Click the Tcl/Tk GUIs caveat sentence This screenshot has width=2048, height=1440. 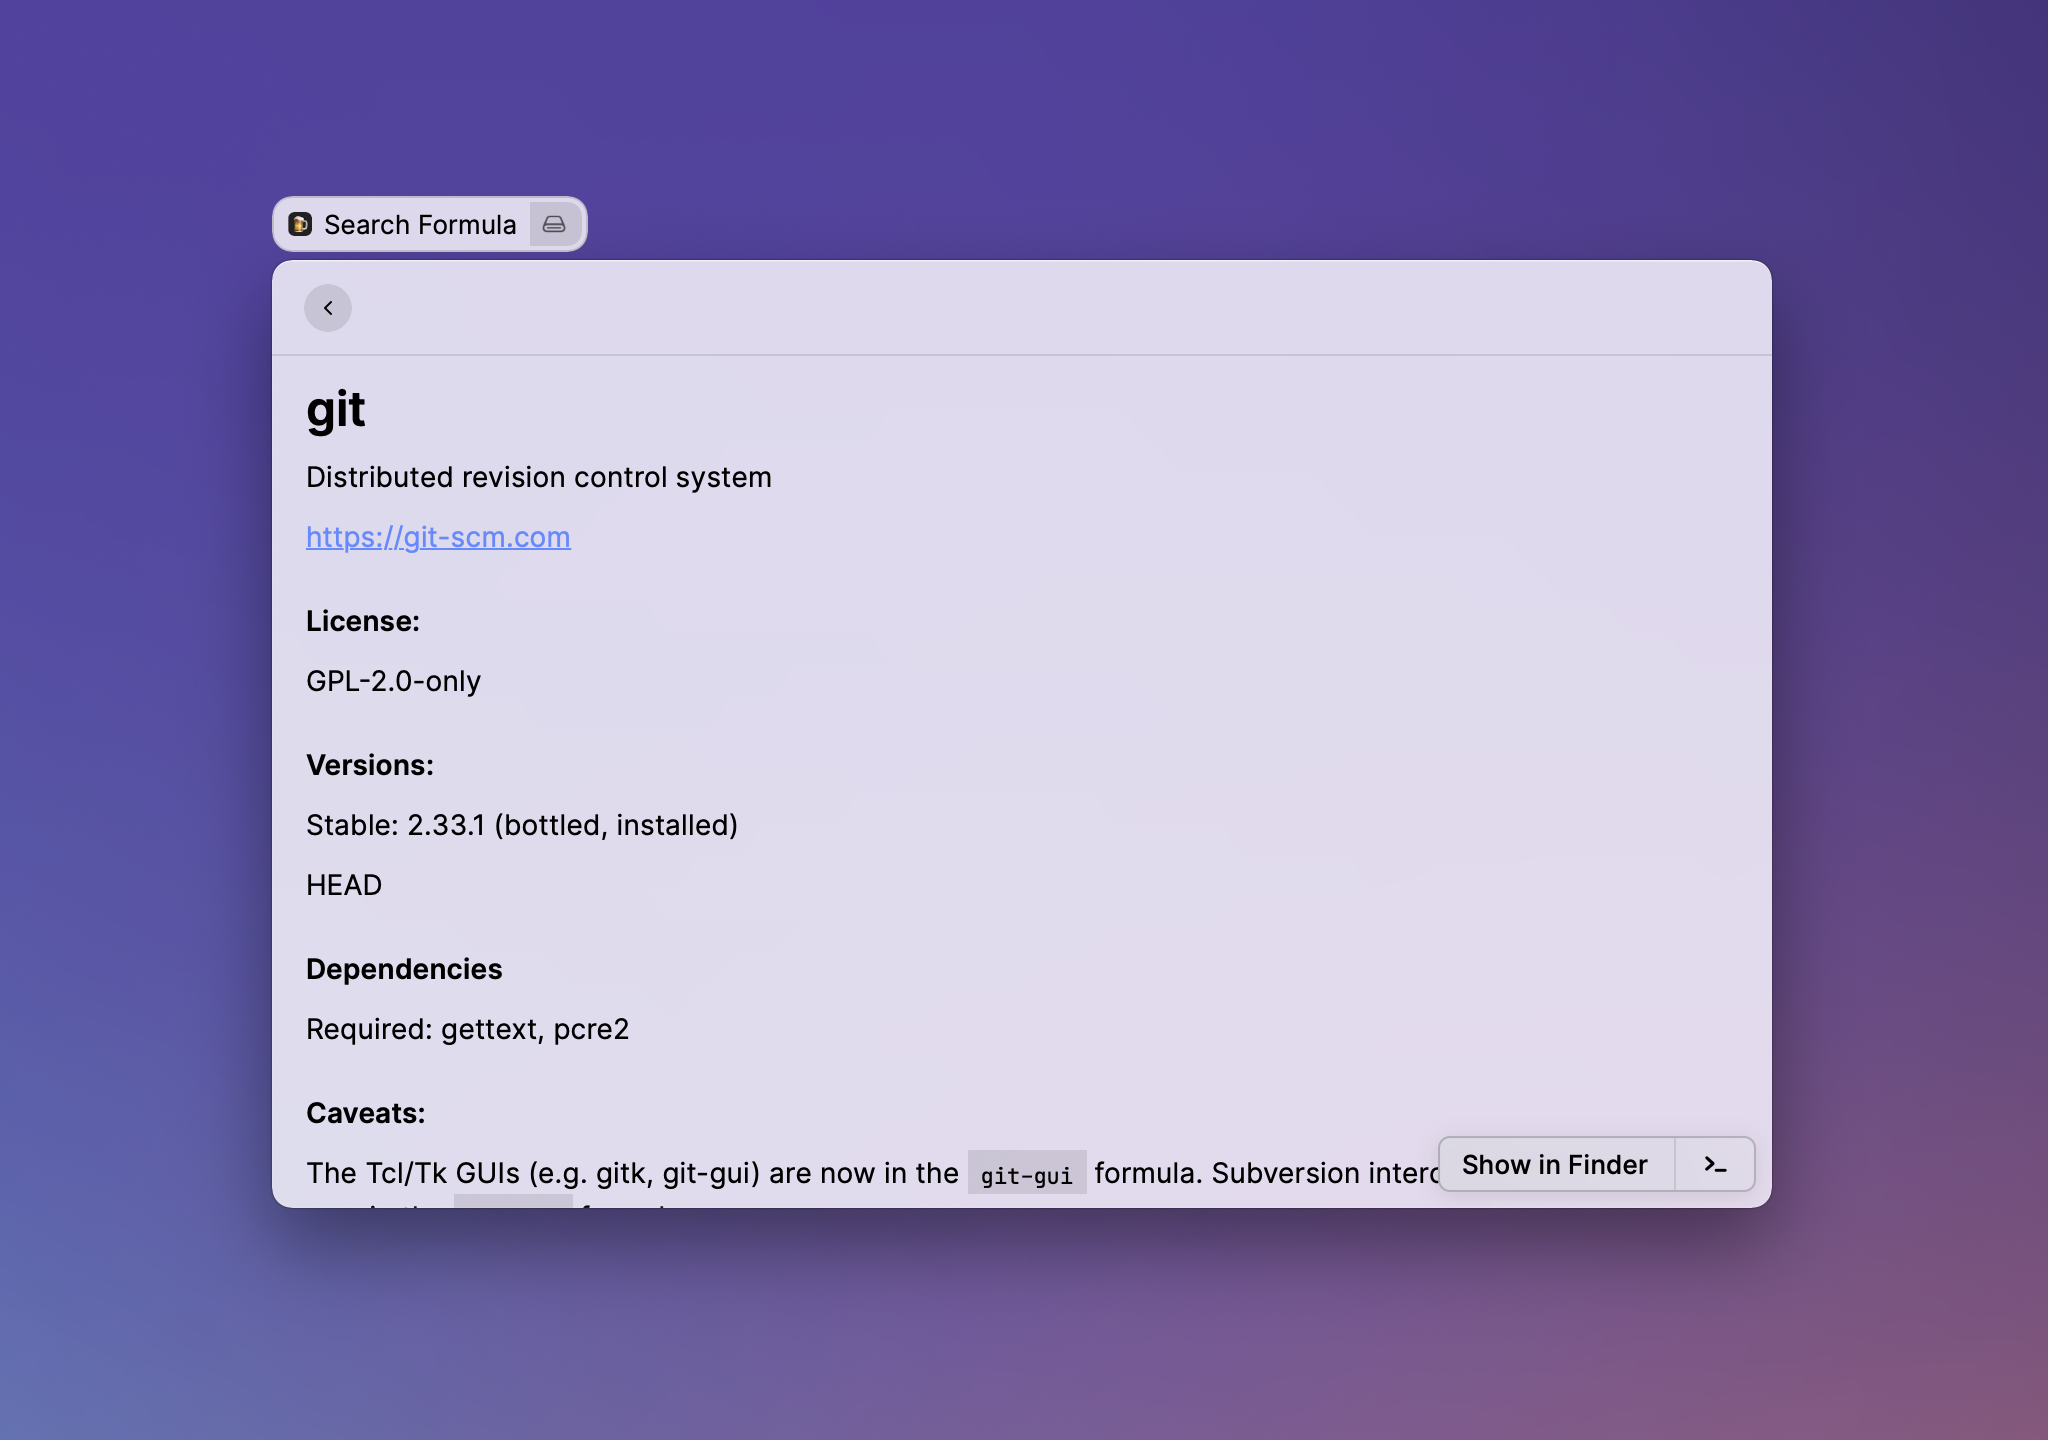pos(632,1173)
